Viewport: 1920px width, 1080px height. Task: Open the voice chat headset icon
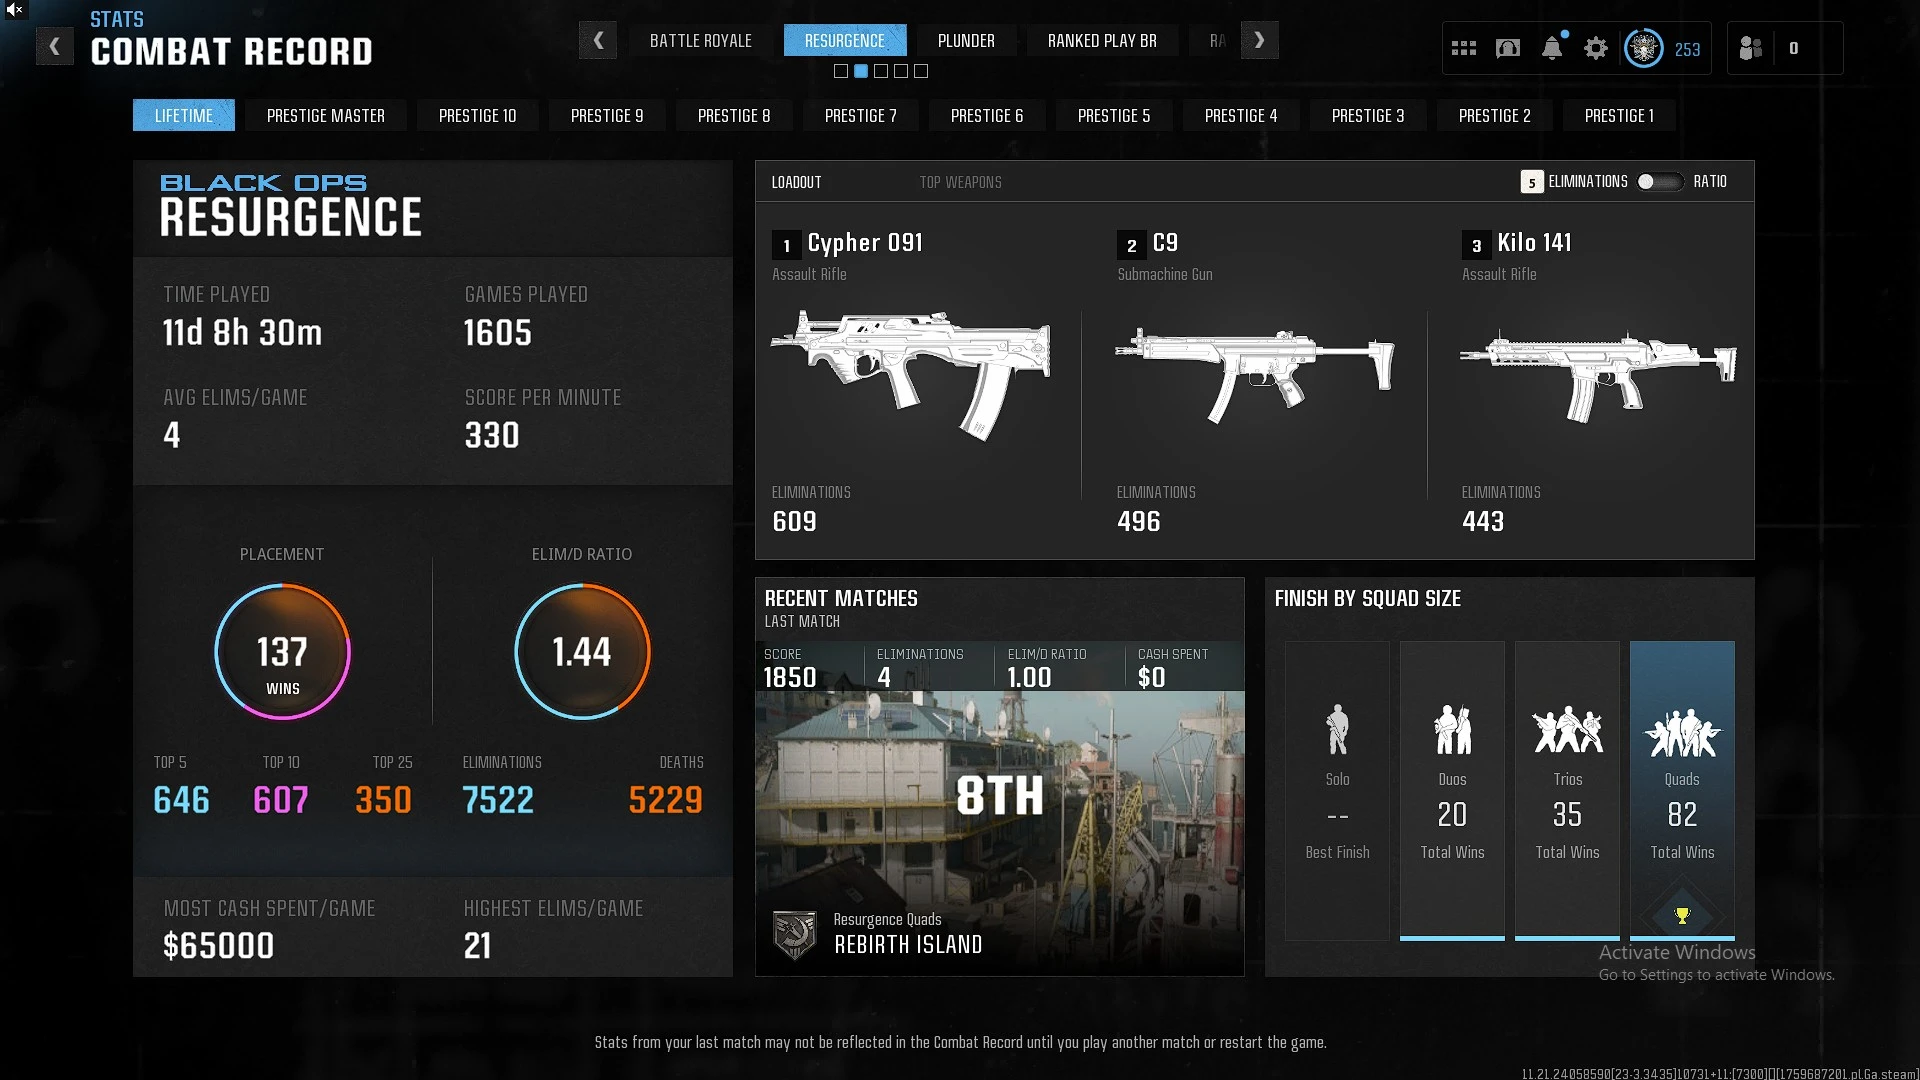tap(1507, 48)
